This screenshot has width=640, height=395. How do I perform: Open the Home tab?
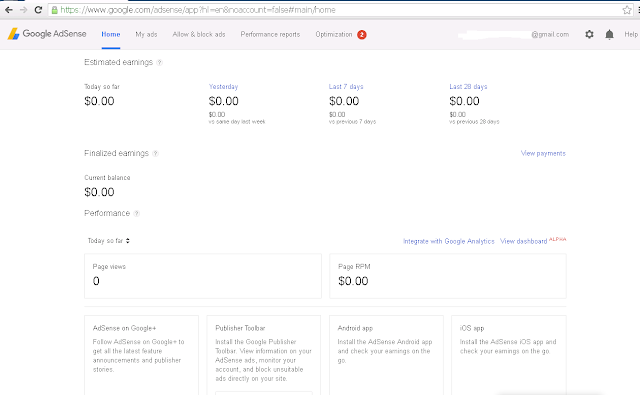(x=111, y=34)
